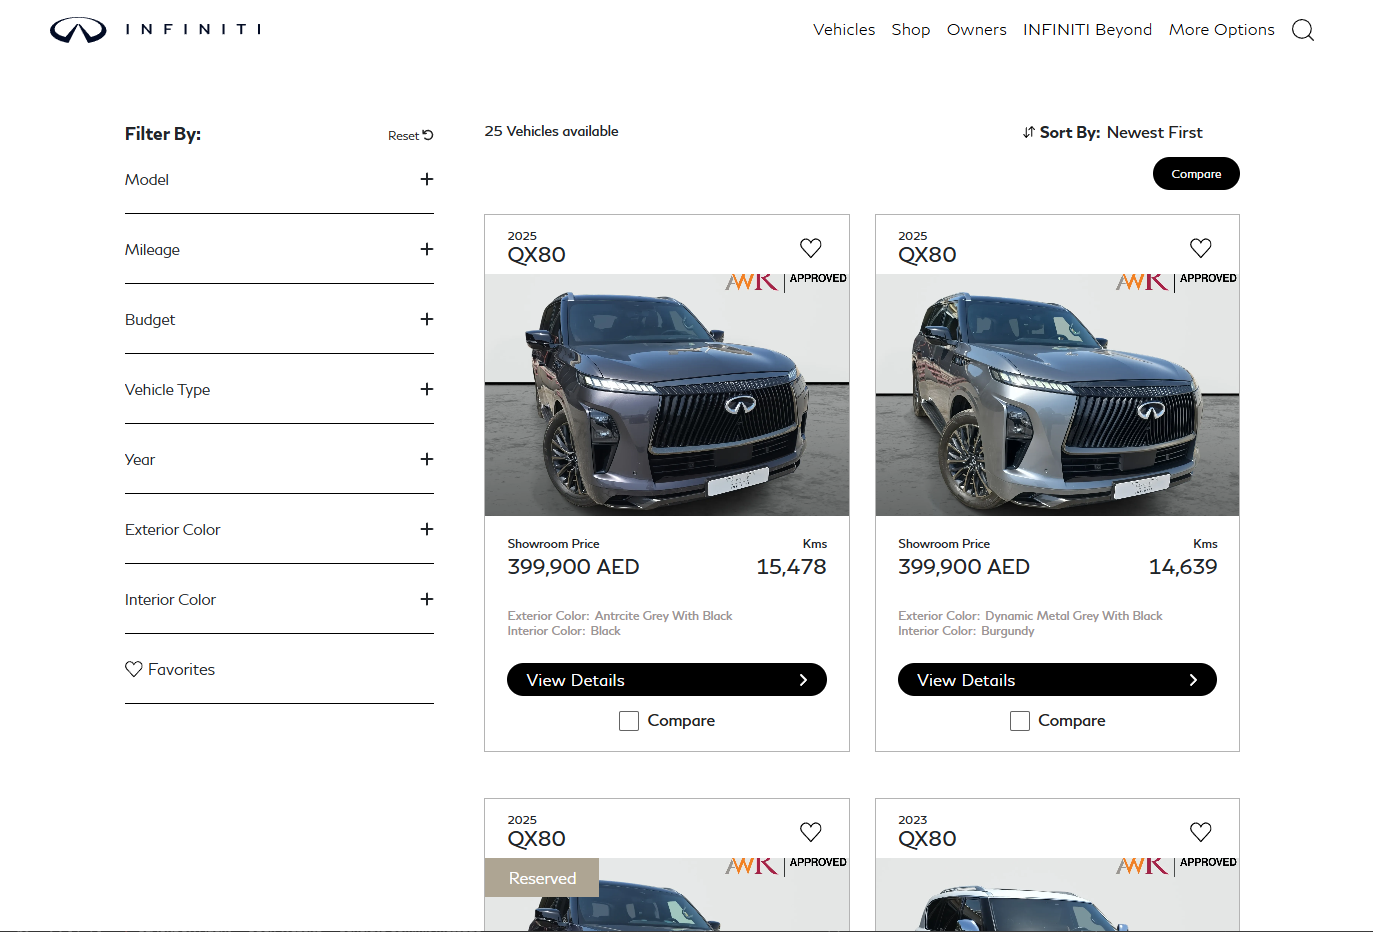Favorite the Reserved 2025 QX80
The height and width of the screenshot is (932, 1373).
[x=811, y=831]
